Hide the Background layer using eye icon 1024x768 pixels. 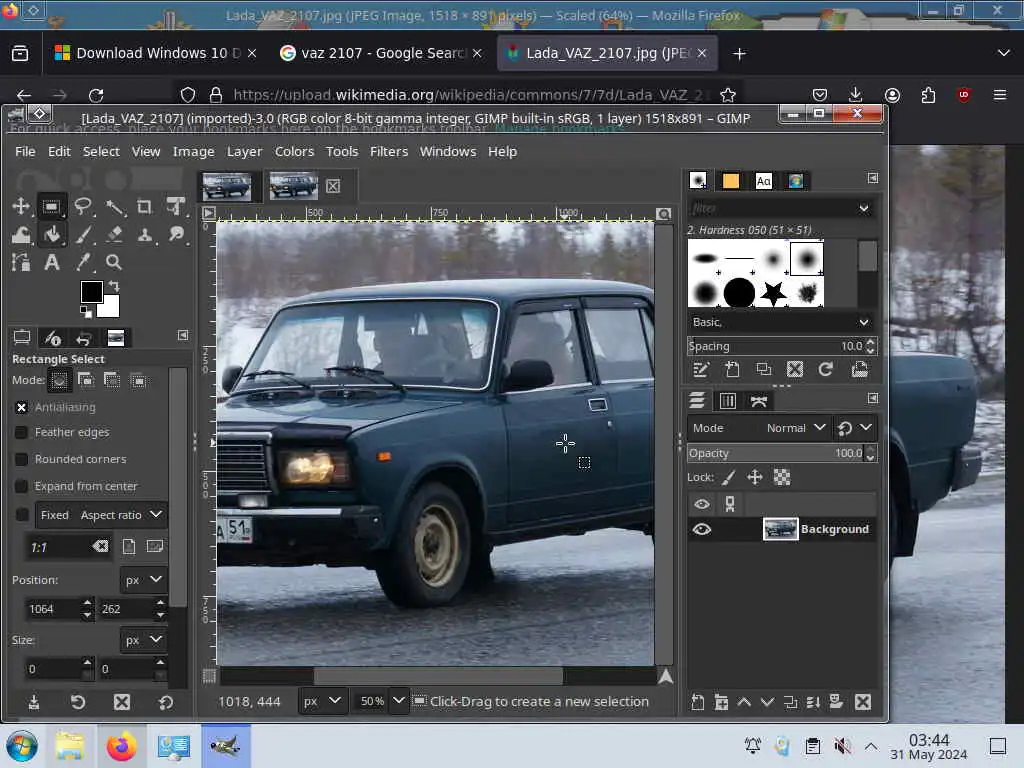click(702, 529)
